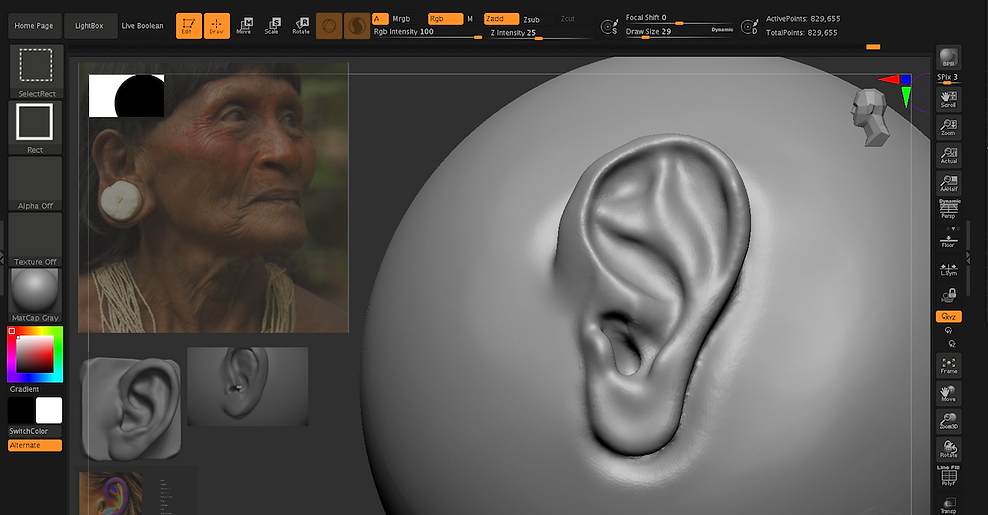Click the old woman reference photo

(214, 197)
